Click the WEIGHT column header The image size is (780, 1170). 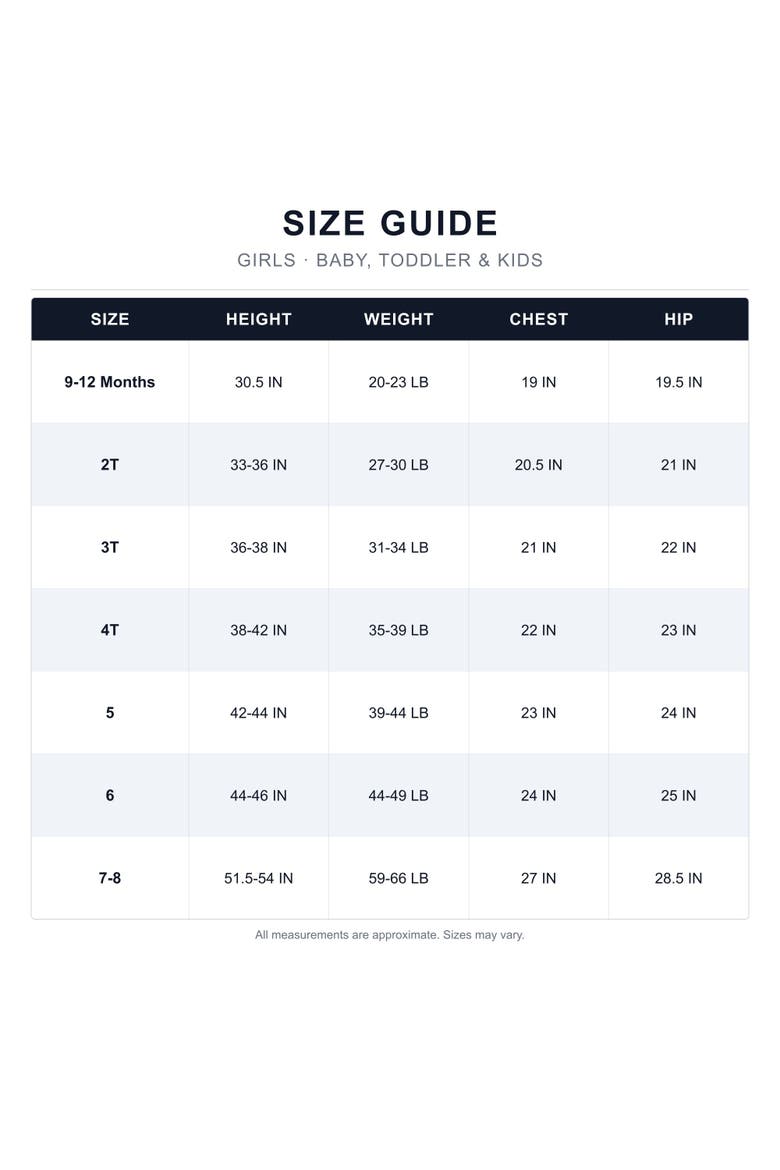(399, 319)
